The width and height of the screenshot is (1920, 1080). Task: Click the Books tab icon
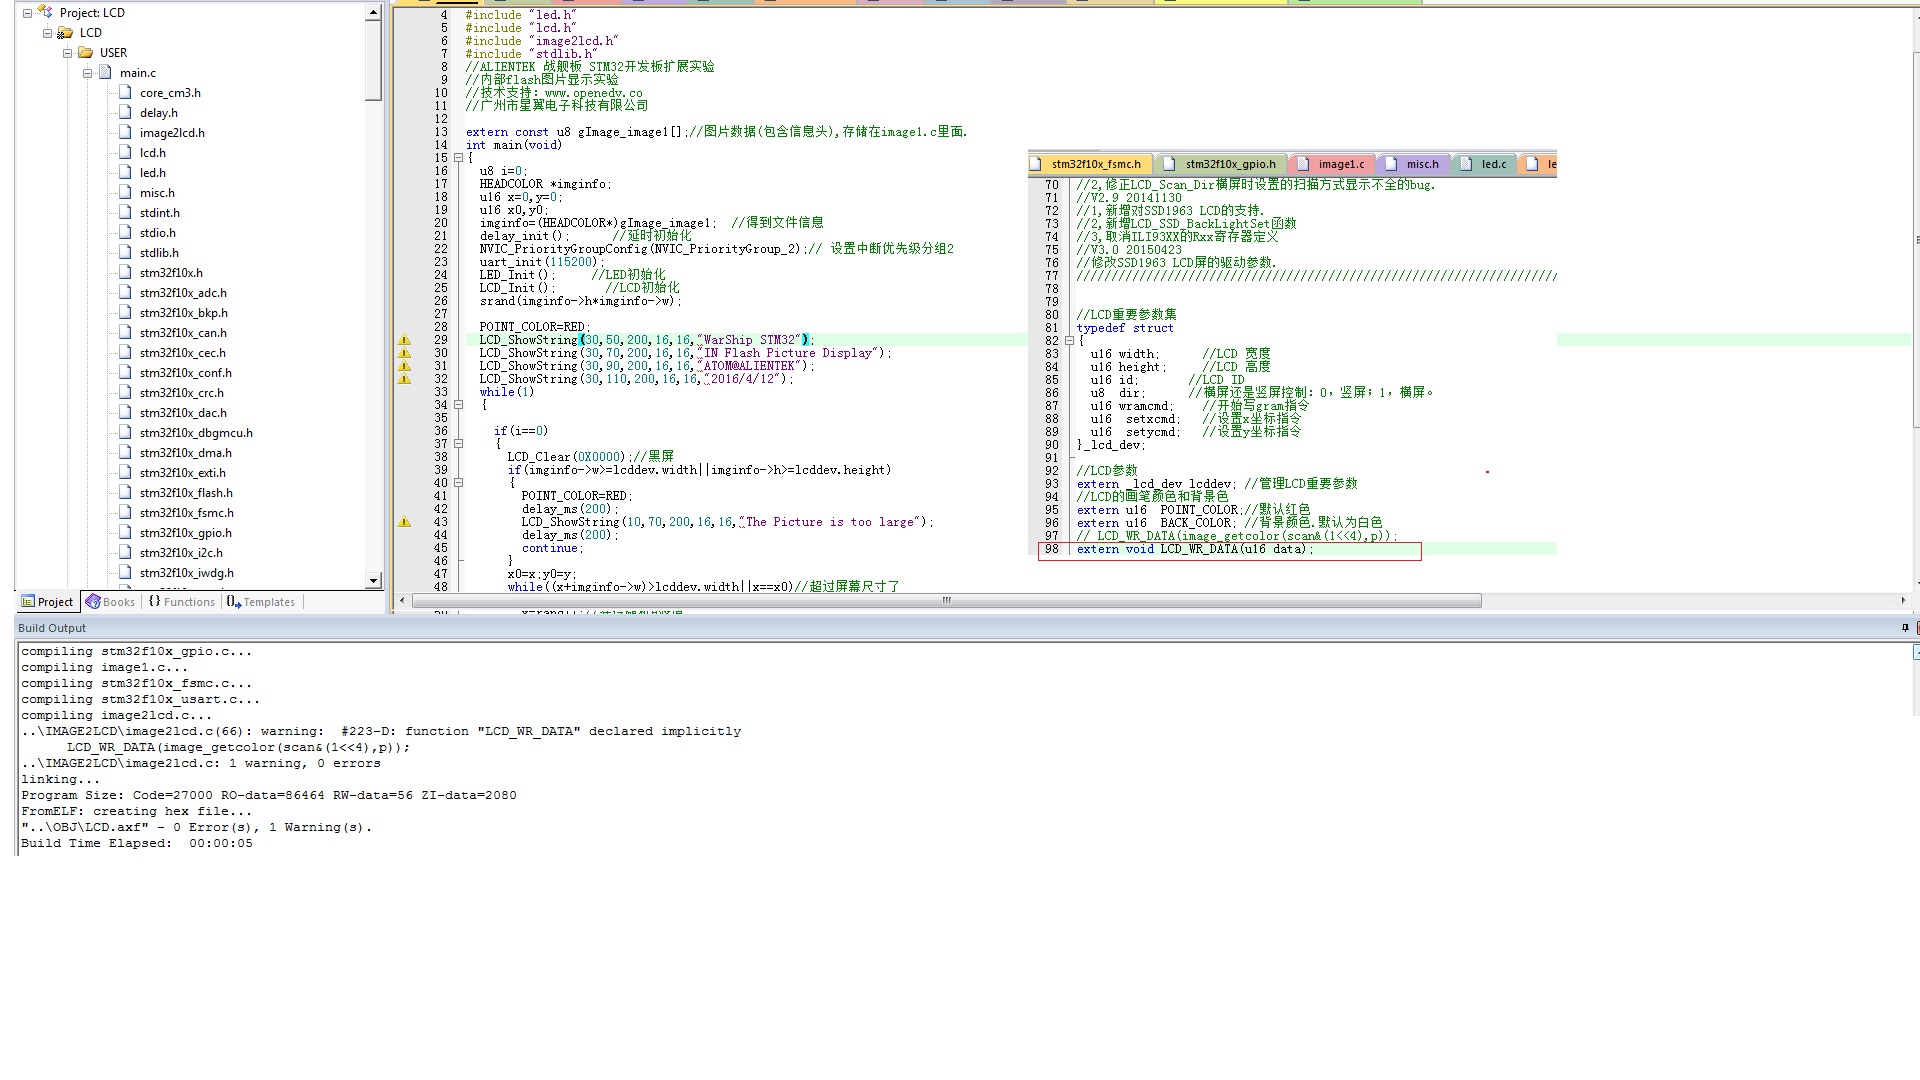(93, 601)
